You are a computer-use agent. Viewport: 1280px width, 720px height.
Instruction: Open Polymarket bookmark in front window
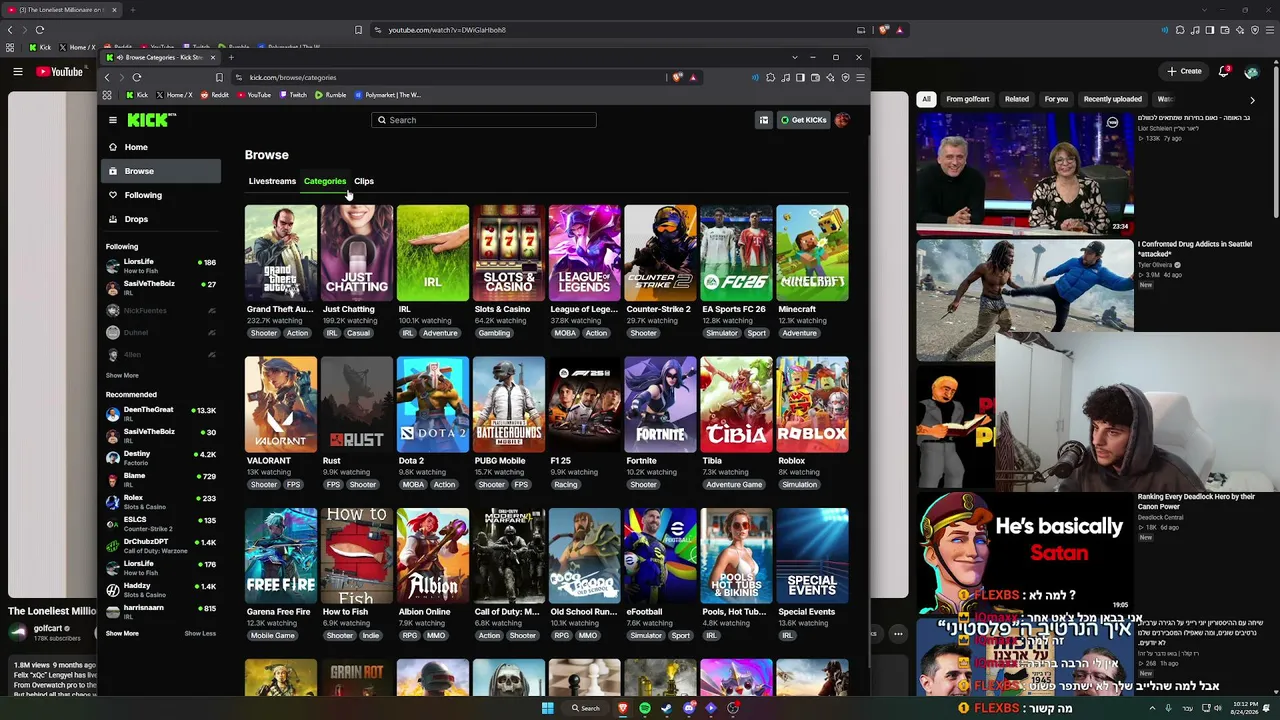click(388, 95)
